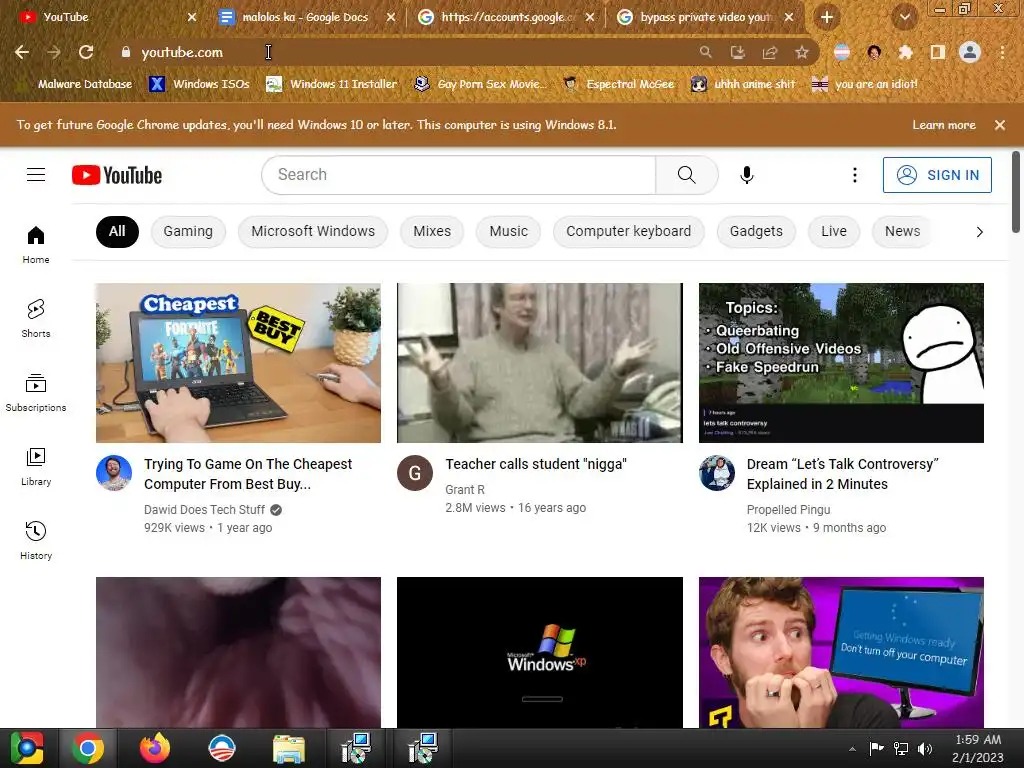The width and height of the screenshot is (1024, 768).
Task: Click the install app icon in the address bar
Action: pos(738,52)
